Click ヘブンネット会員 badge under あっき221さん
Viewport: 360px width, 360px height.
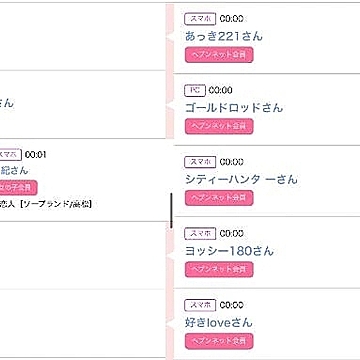pos(219,55)
